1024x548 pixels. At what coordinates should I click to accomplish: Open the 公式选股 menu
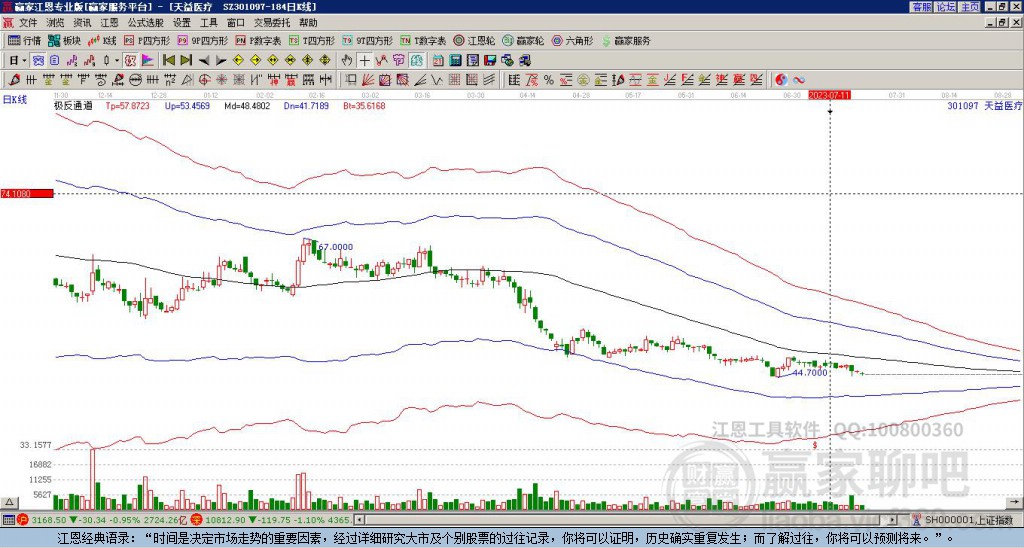coord(146,23)
